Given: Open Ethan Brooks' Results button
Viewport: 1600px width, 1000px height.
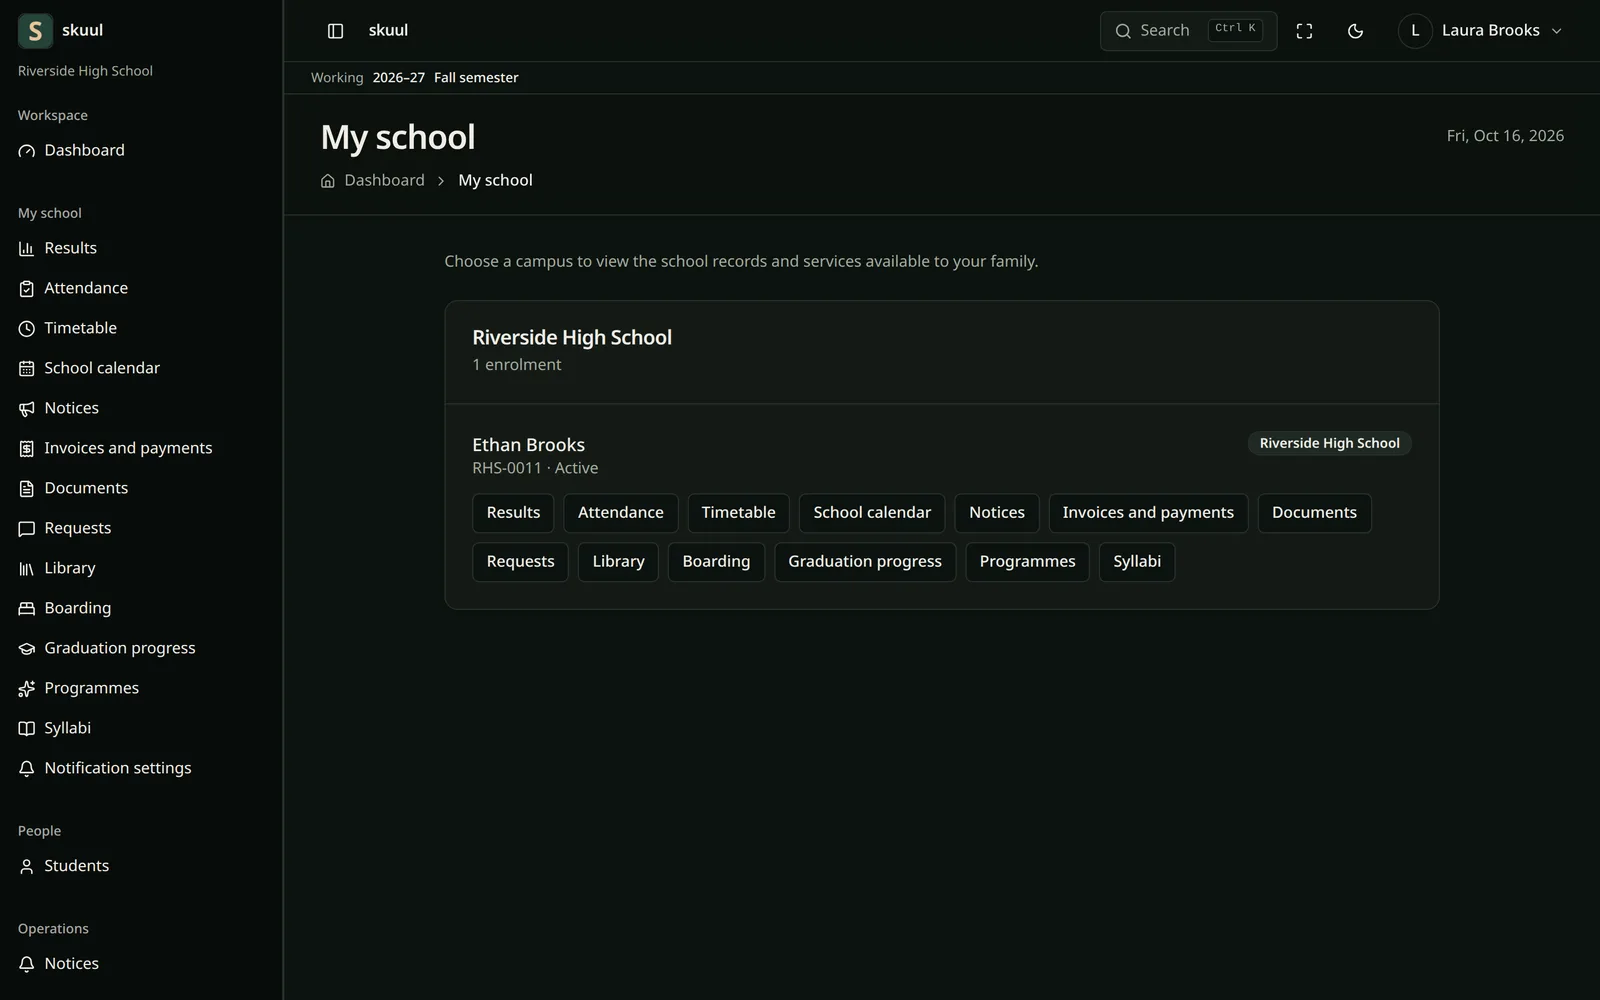Looking at the screenshot, I should click(x=513, y=513).
